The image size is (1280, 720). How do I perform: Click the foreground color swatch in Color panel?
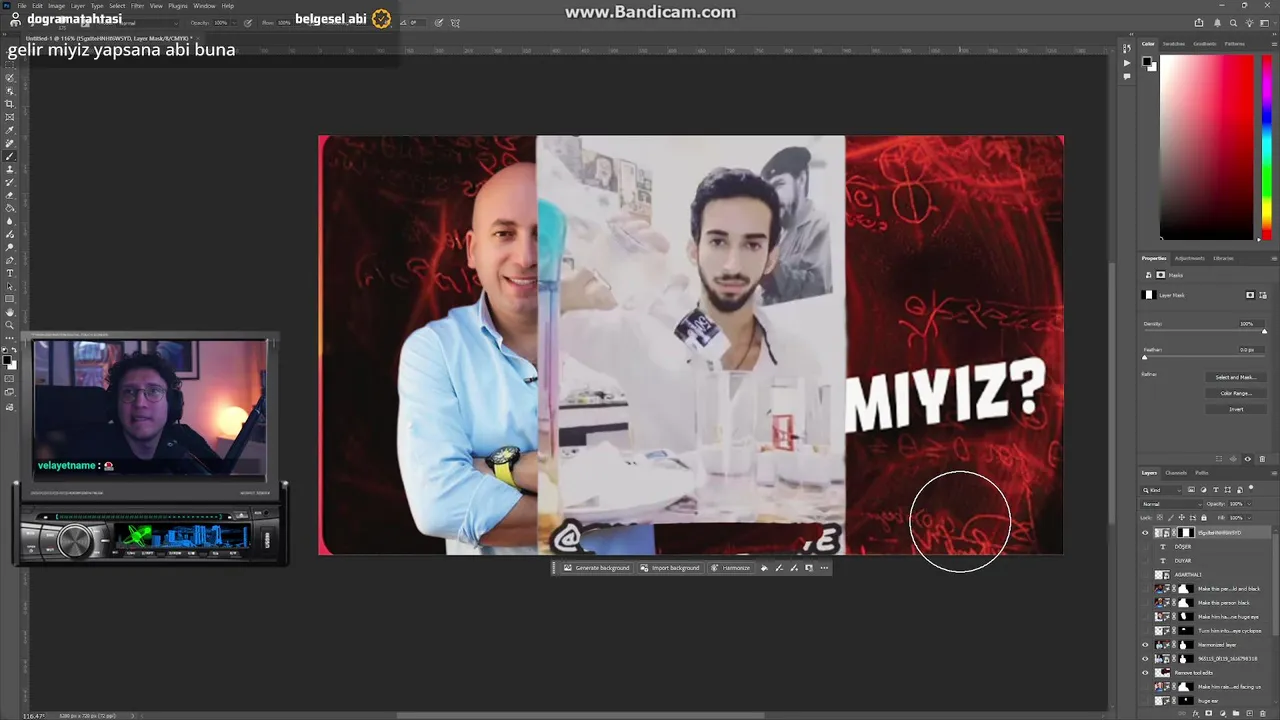[1149, 62]
